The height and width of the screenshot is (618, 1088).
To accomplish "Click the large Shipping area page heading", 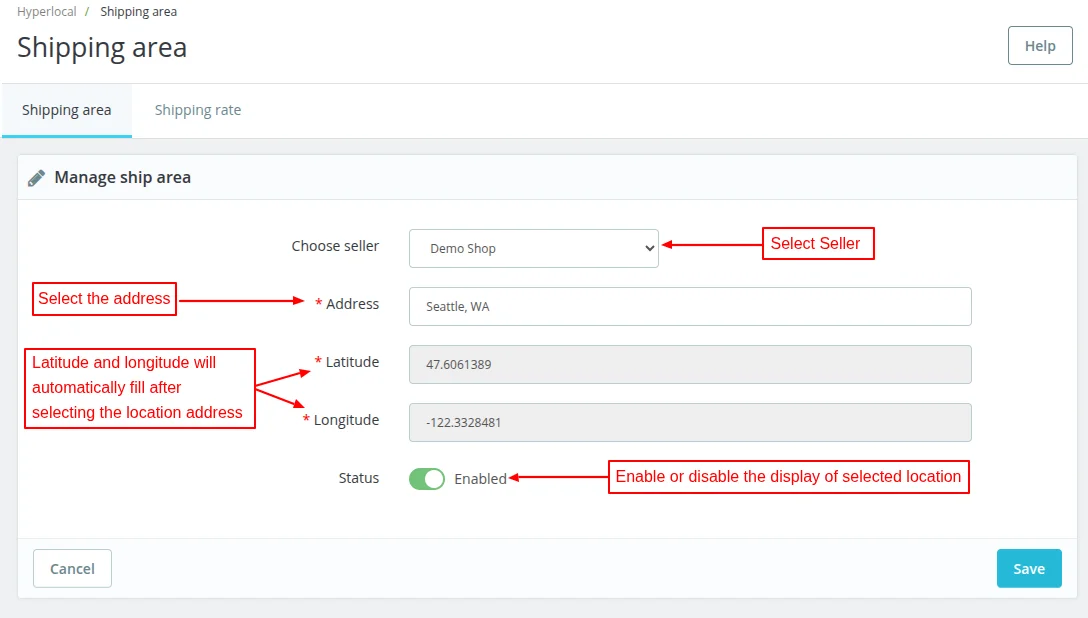I will pos(102,47).
